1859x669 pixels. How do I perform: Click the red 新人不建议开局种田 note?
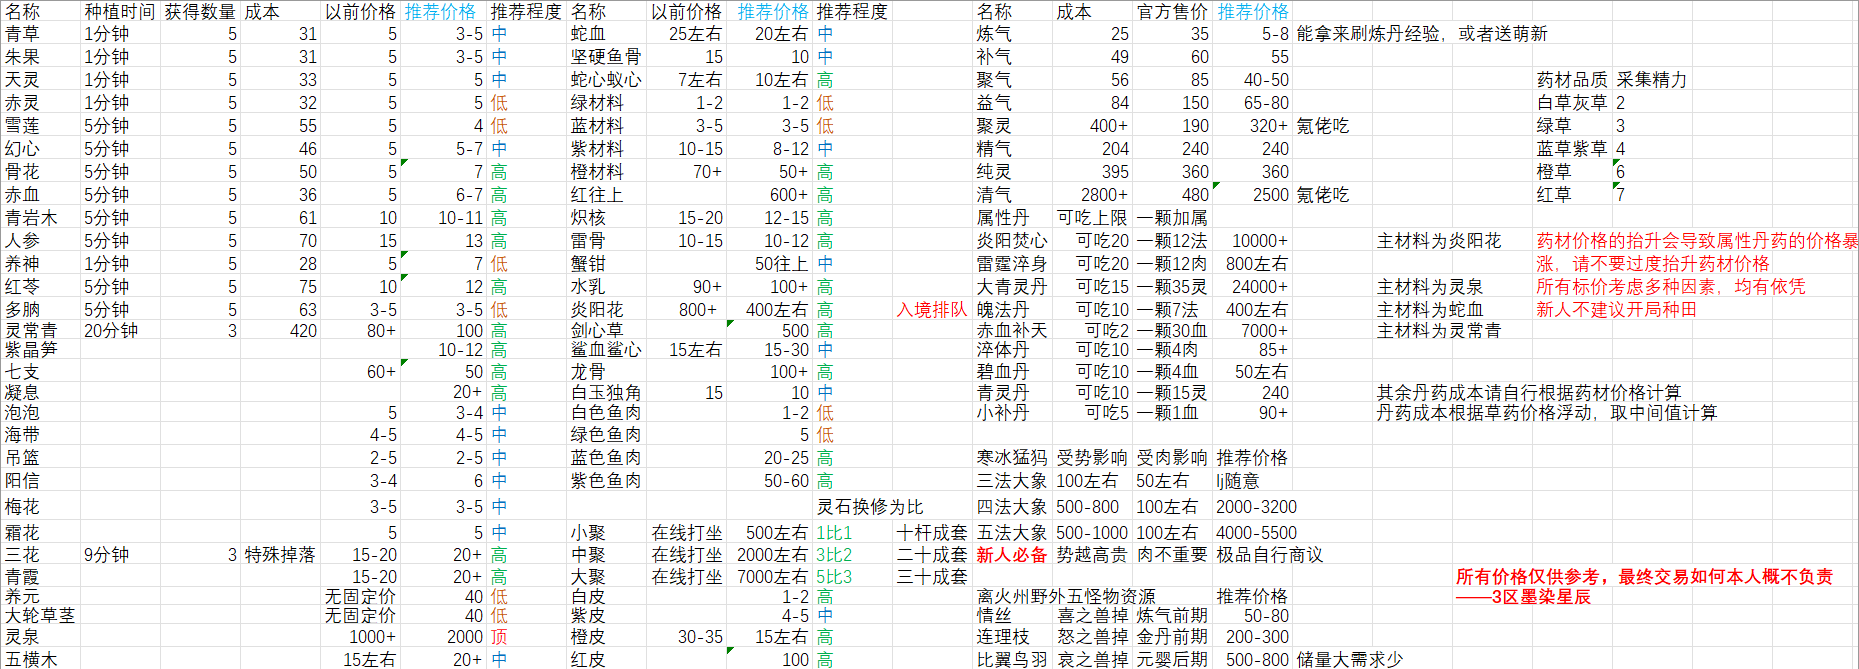coord(1616,310)
